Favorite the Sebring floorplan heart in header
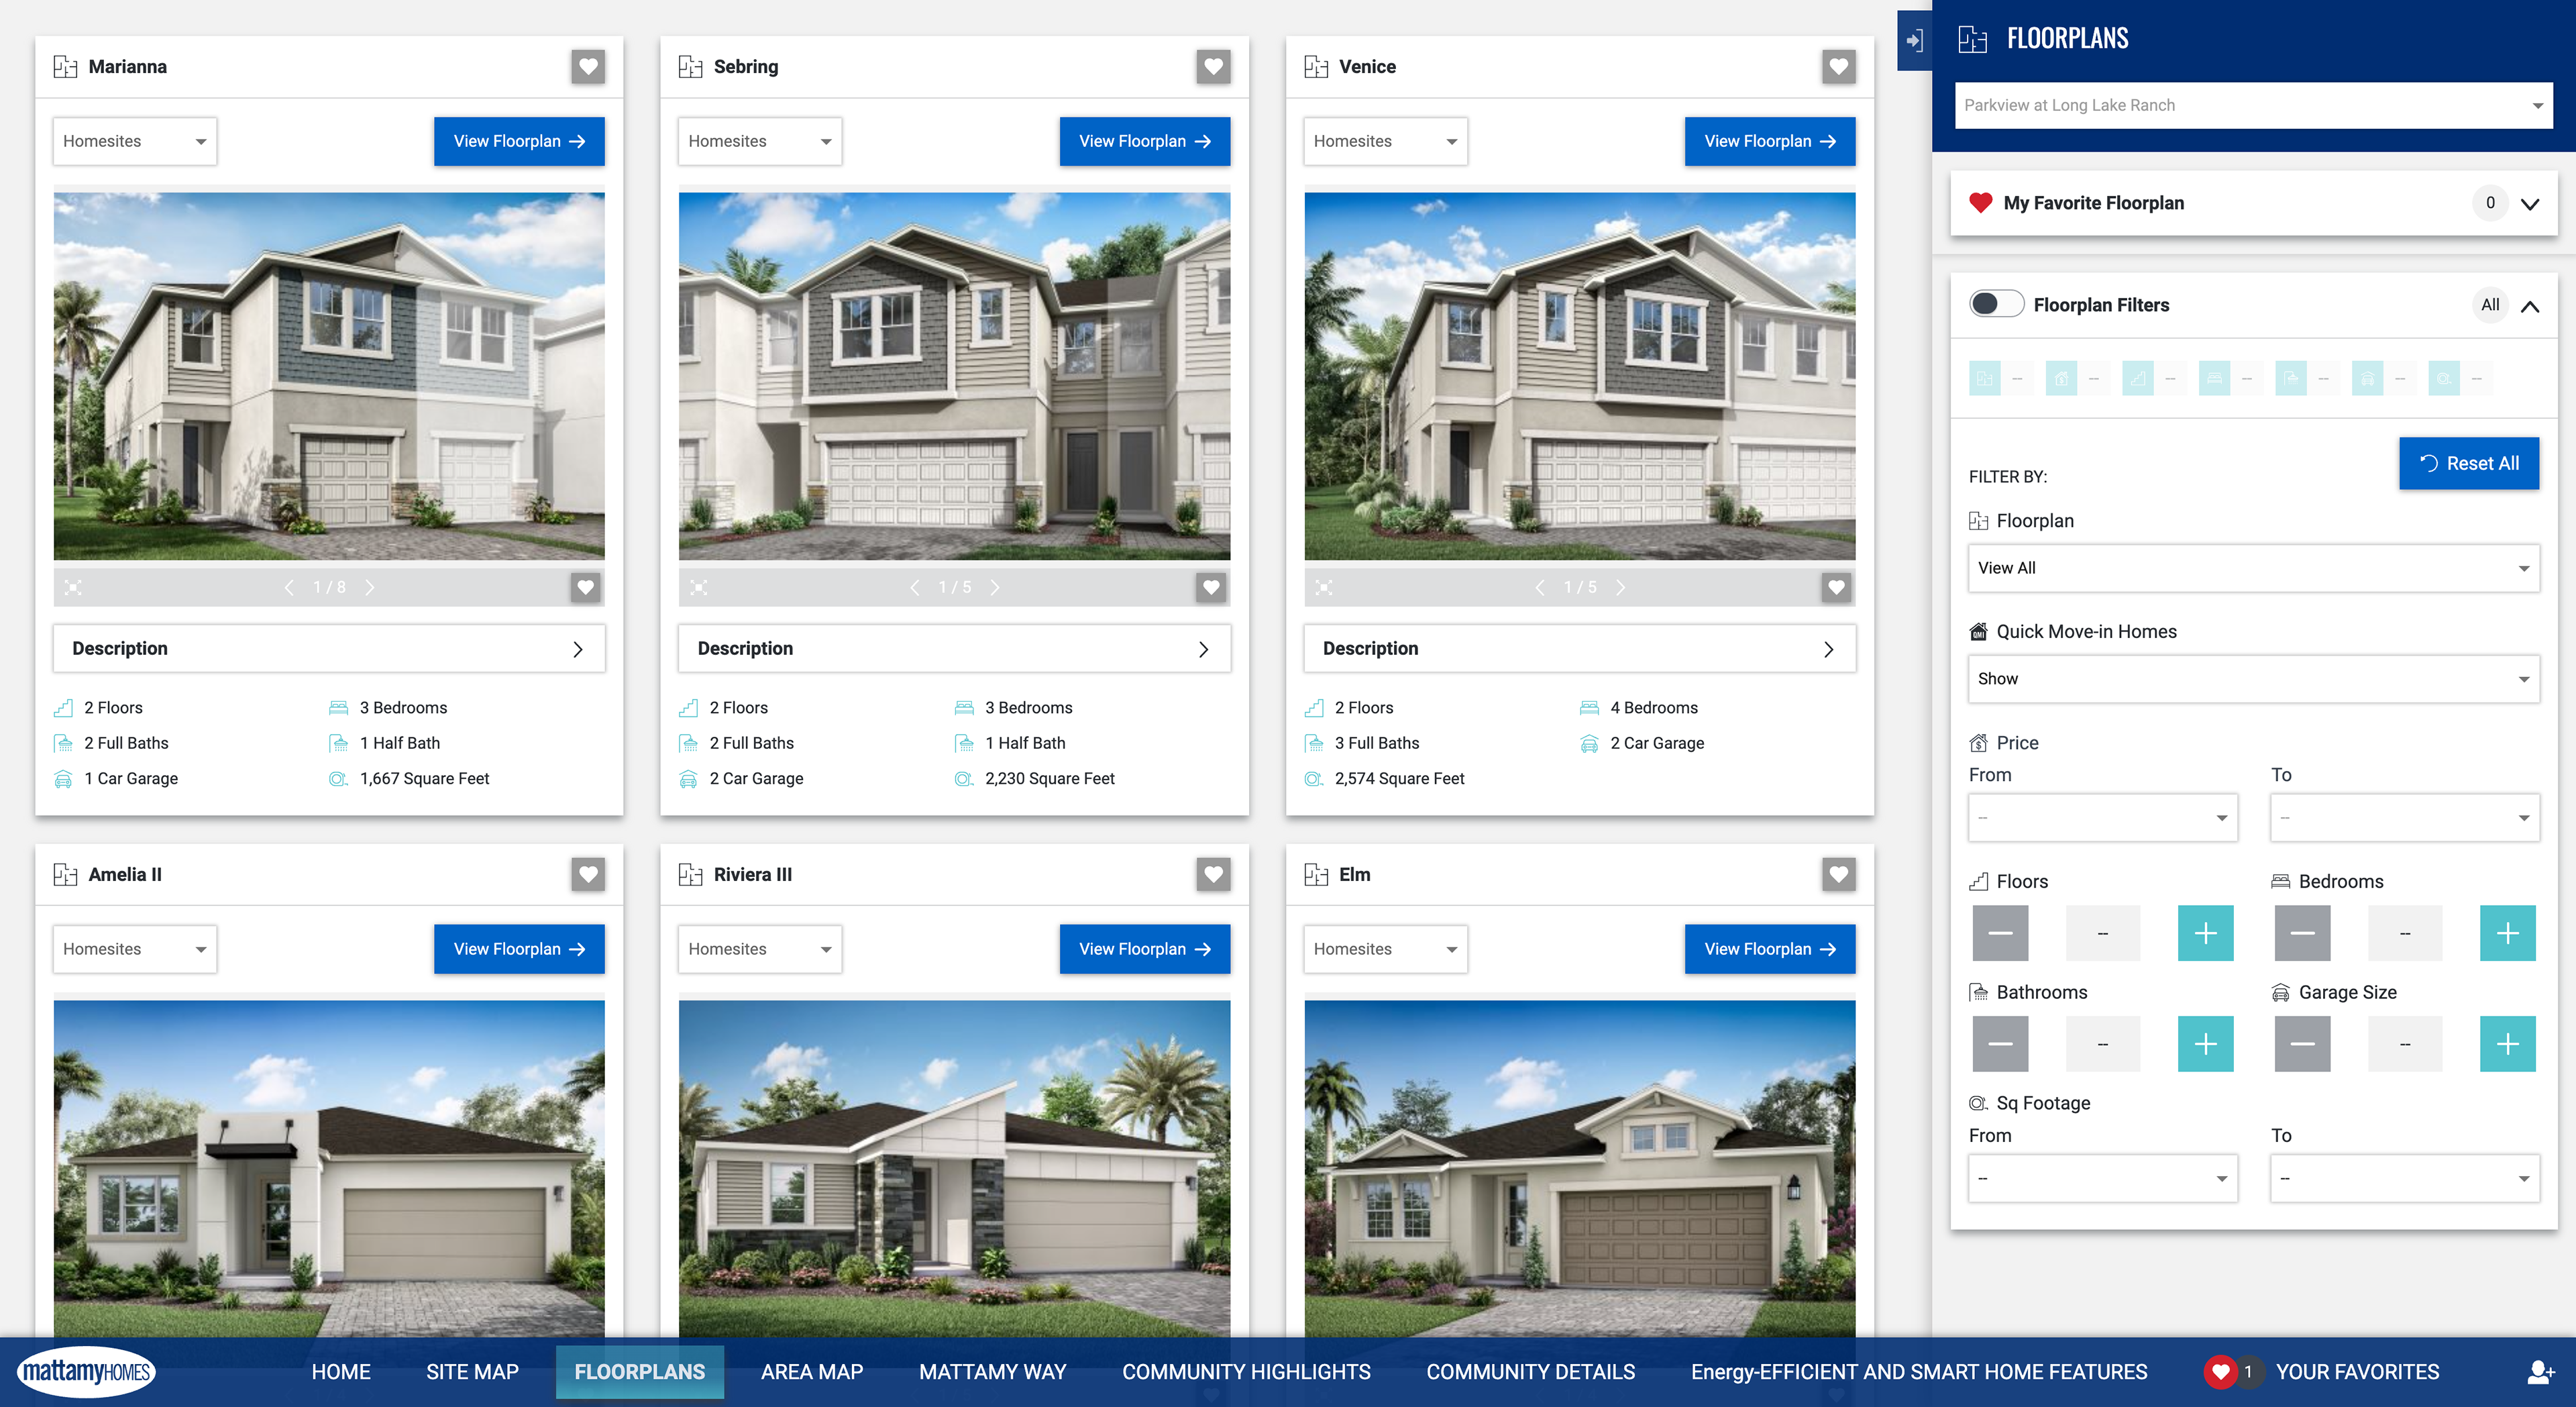Image resolution: width=2576 pixels, height=1407 pixels. 1213,67
